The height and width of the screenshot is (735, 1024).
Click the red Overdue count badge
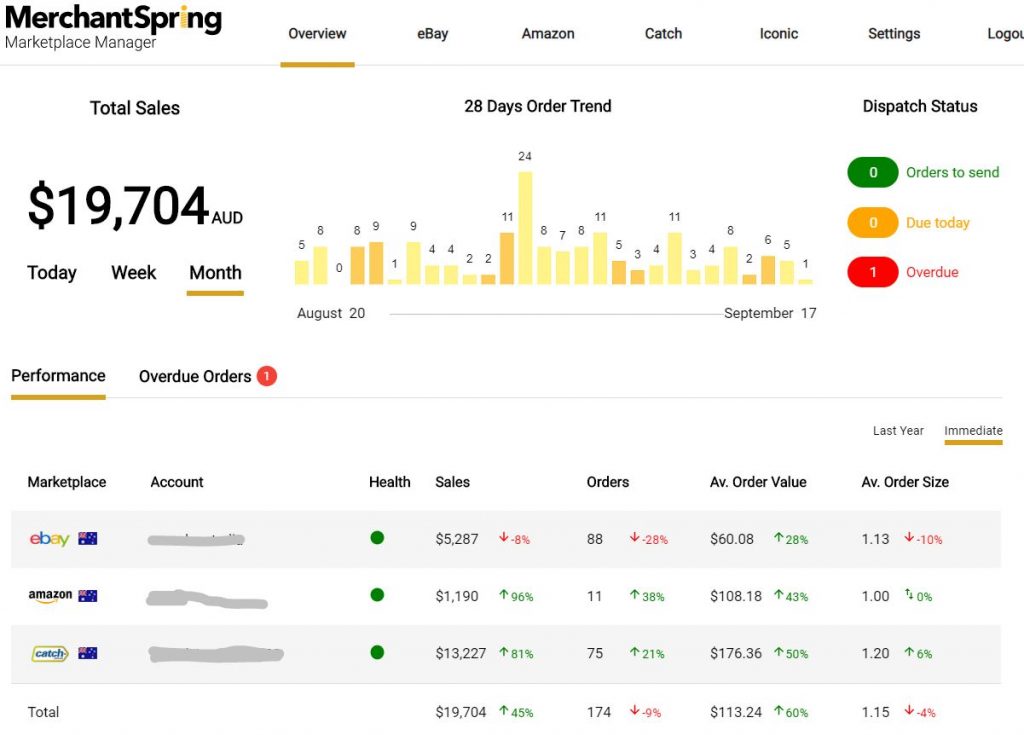(x=872, y=271)
